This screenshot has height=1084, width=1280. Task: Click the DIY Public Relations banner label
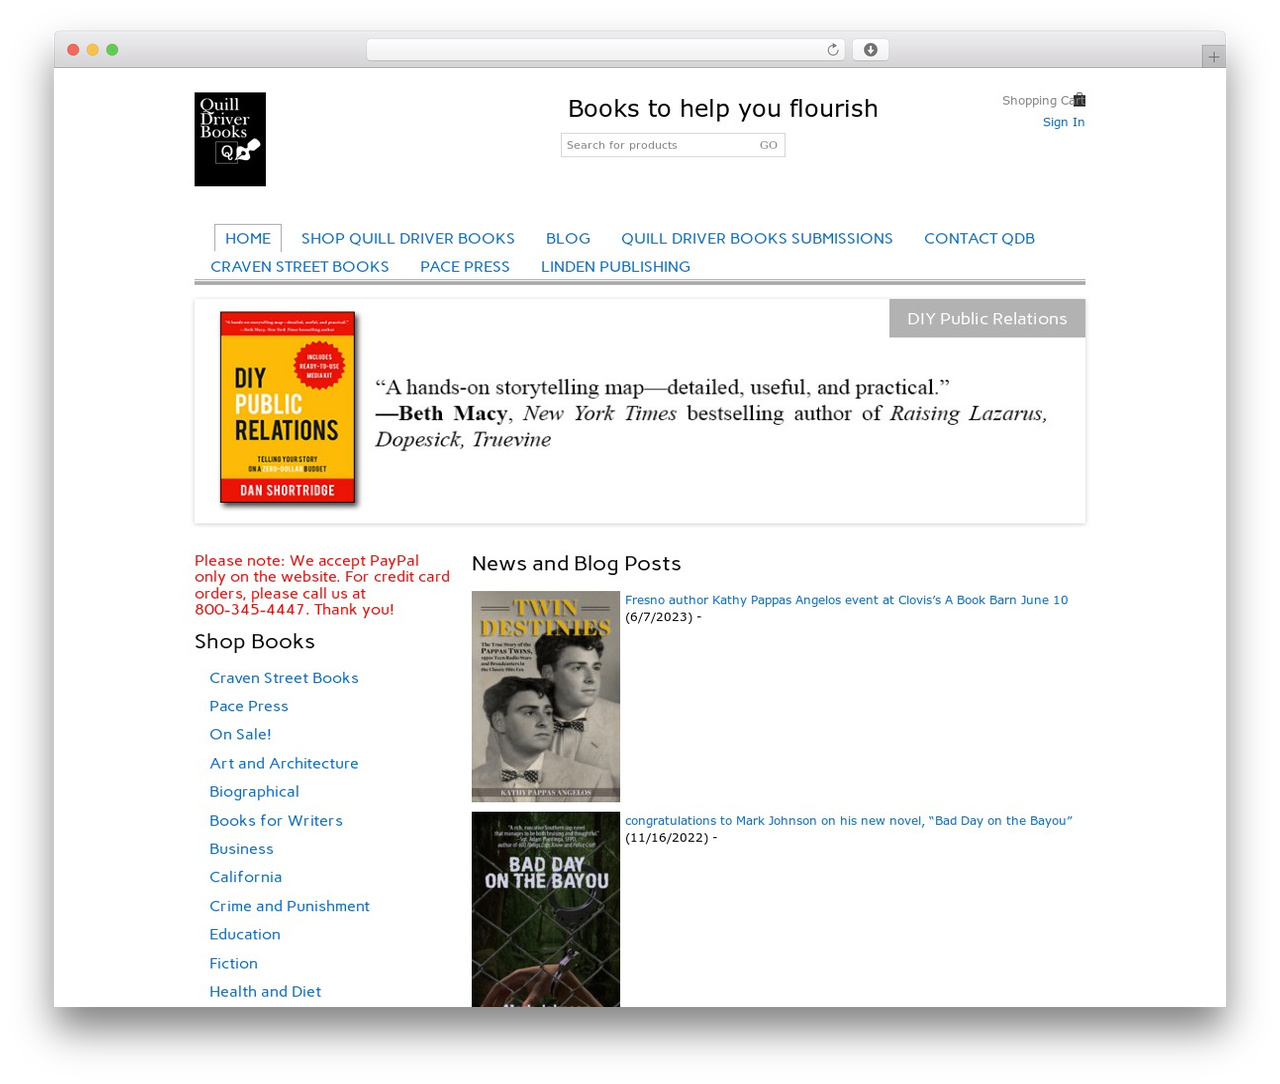[987, 318]
